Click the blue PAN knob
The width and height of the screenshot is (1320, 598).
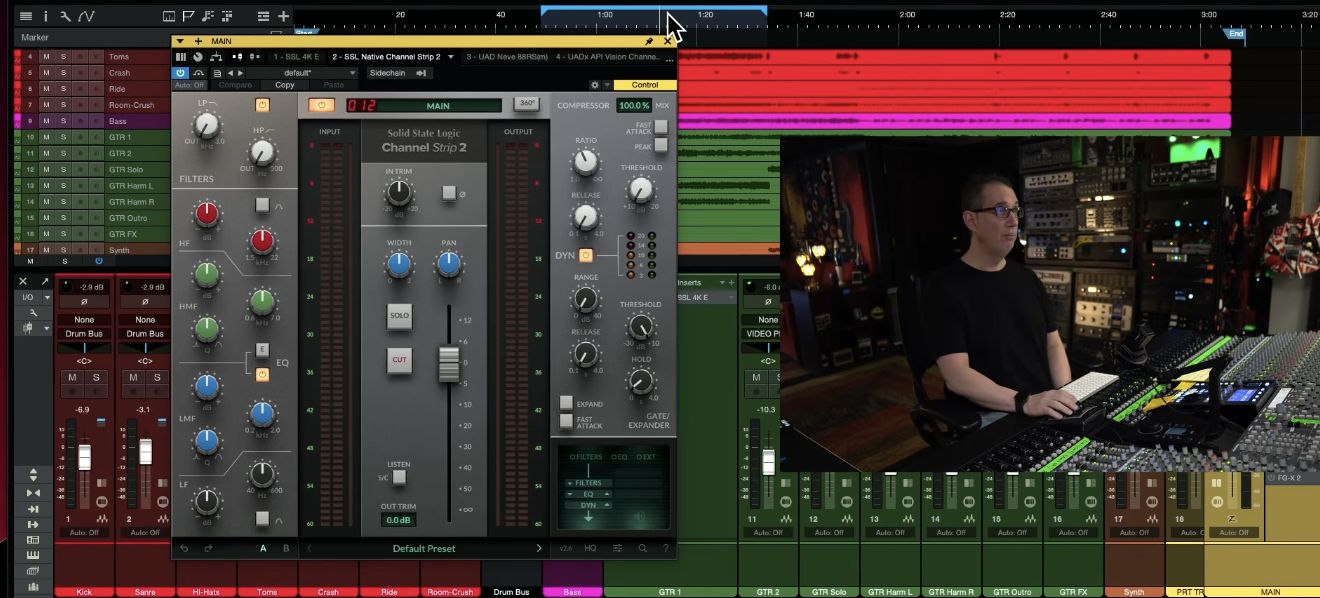pyautogui.click(x=449, y=264)
